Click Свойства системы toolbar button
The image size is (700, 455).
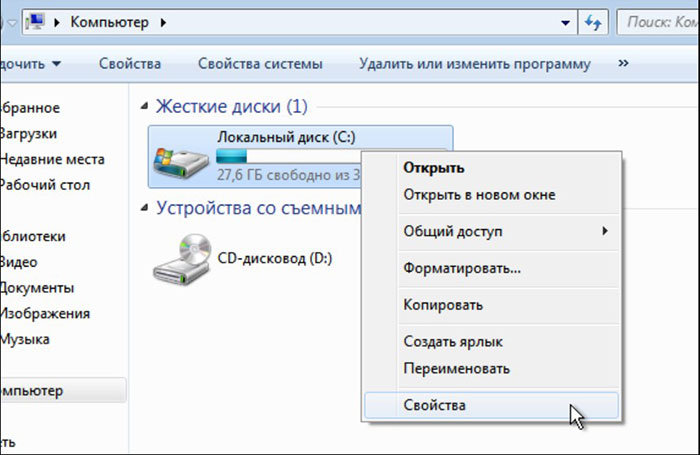pyautogui.click(x=260, y=63)
